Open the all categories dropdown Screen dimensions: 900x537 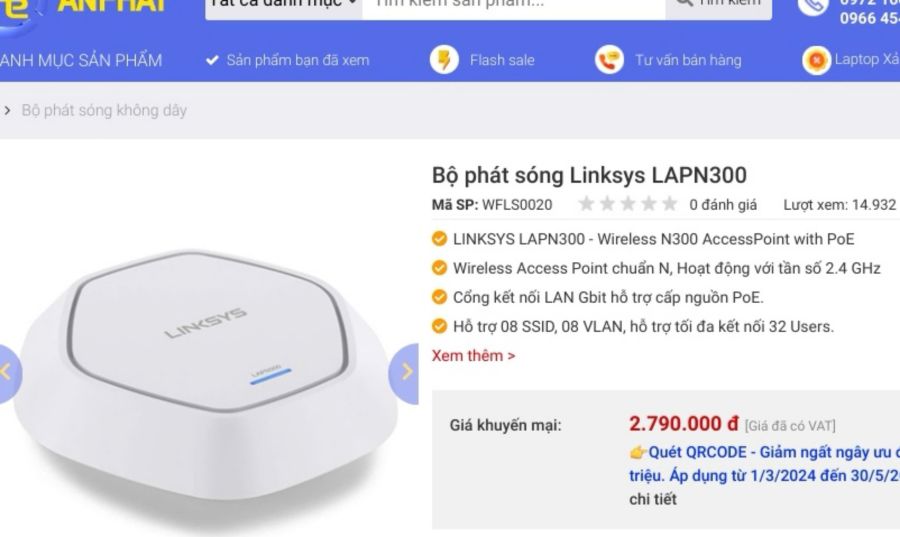[x=284, y=5]
